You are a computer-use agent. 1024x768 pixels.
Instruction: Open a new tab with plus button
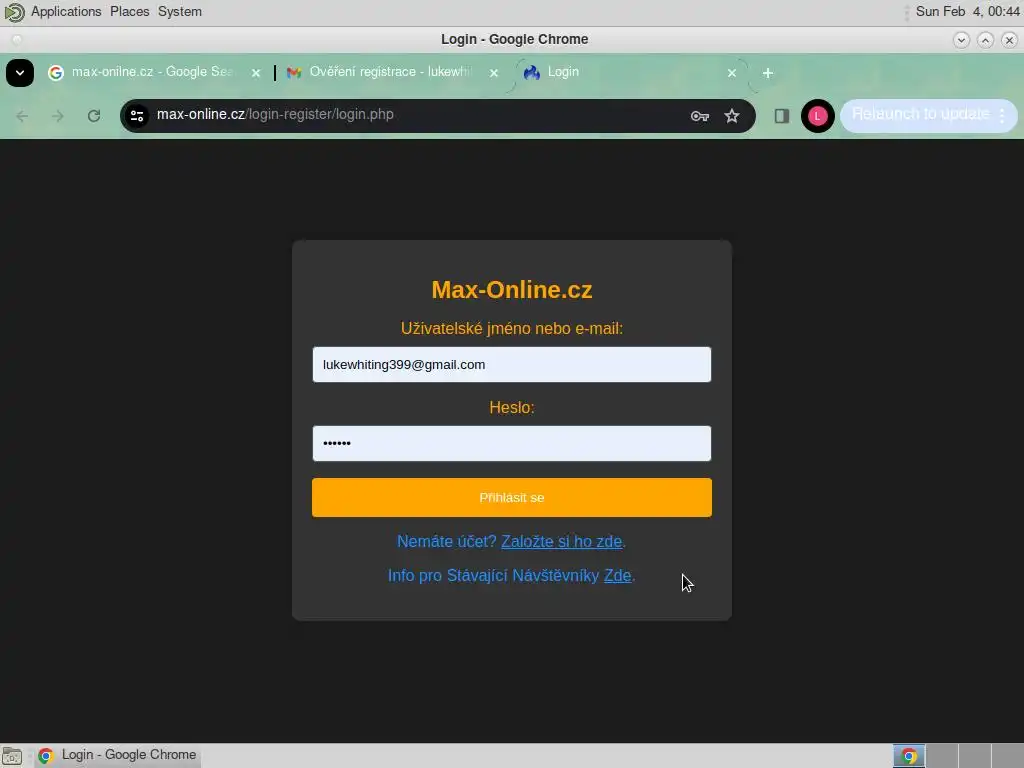(768, 73)
